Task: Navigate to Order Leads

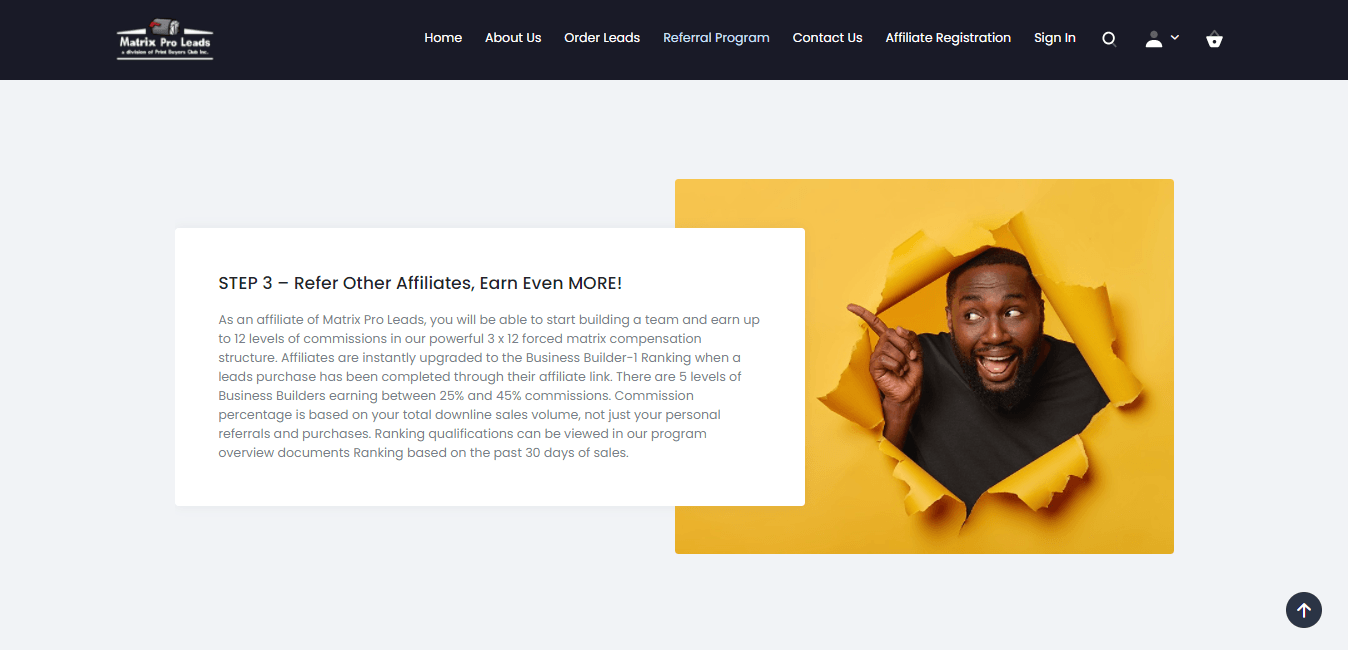Action: pyautogui.click(x=602, y=38)
